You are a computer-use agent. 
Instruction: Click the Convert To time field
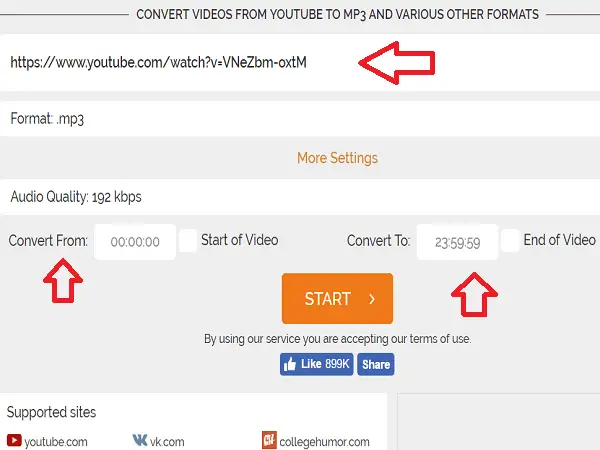[x=457, y=242]
